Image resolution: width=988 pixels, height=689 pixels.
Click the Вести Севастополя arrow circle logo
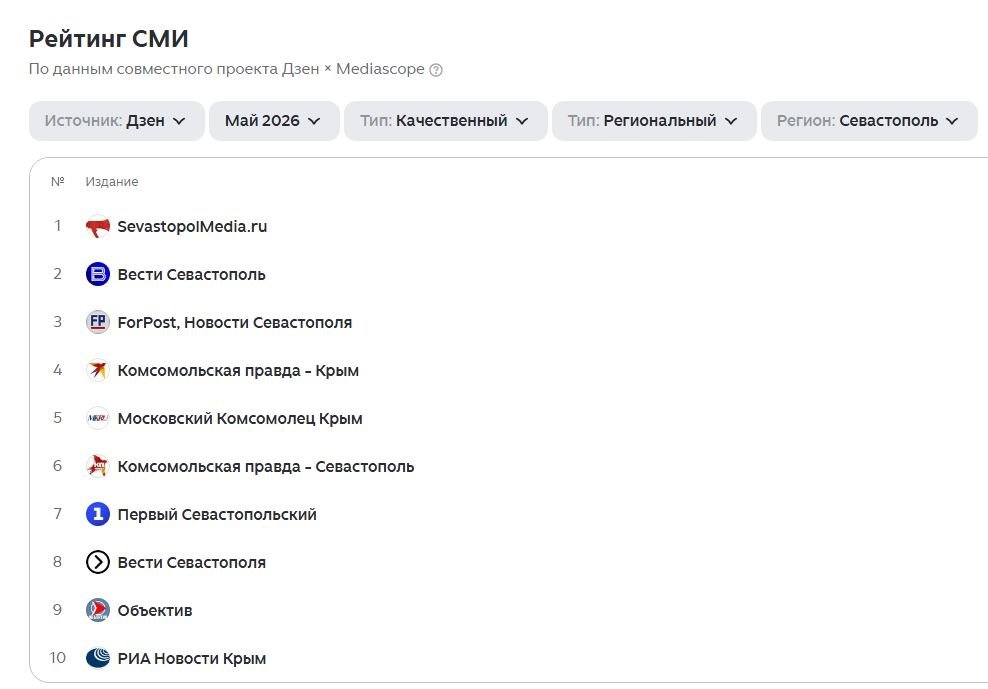[x=98, y=562]
